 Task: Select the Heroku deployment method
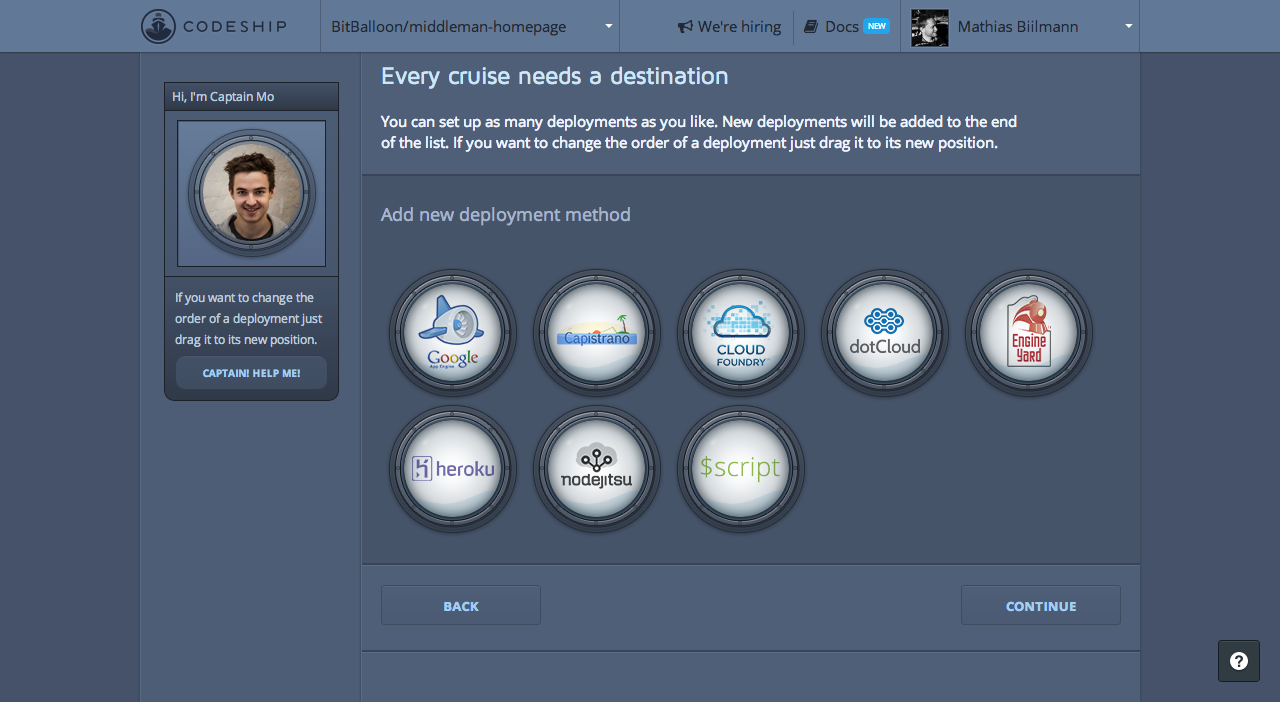coord(453,469)
